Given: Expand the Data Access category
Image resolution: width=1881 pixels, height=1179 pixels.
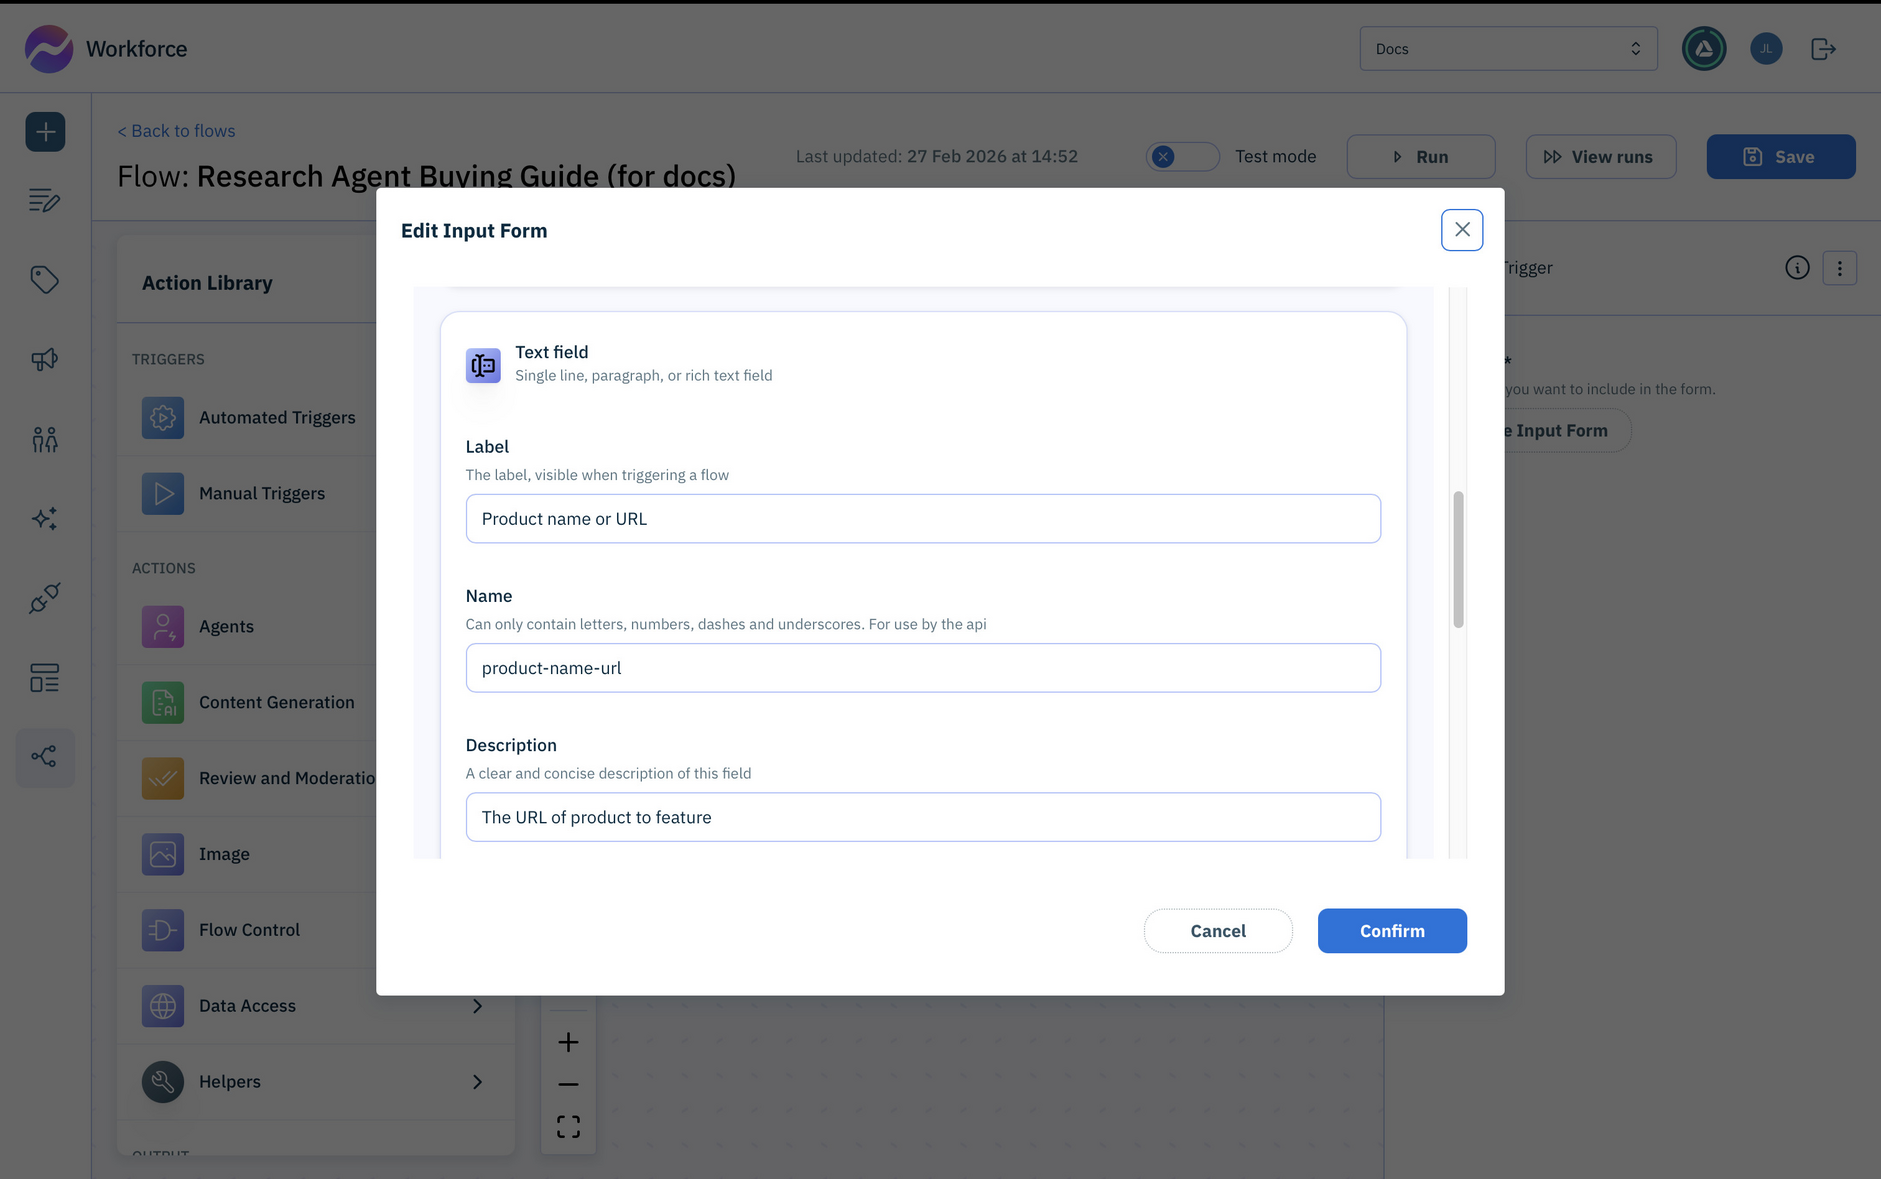Looking at the screenshot, I should (315, 1005).
